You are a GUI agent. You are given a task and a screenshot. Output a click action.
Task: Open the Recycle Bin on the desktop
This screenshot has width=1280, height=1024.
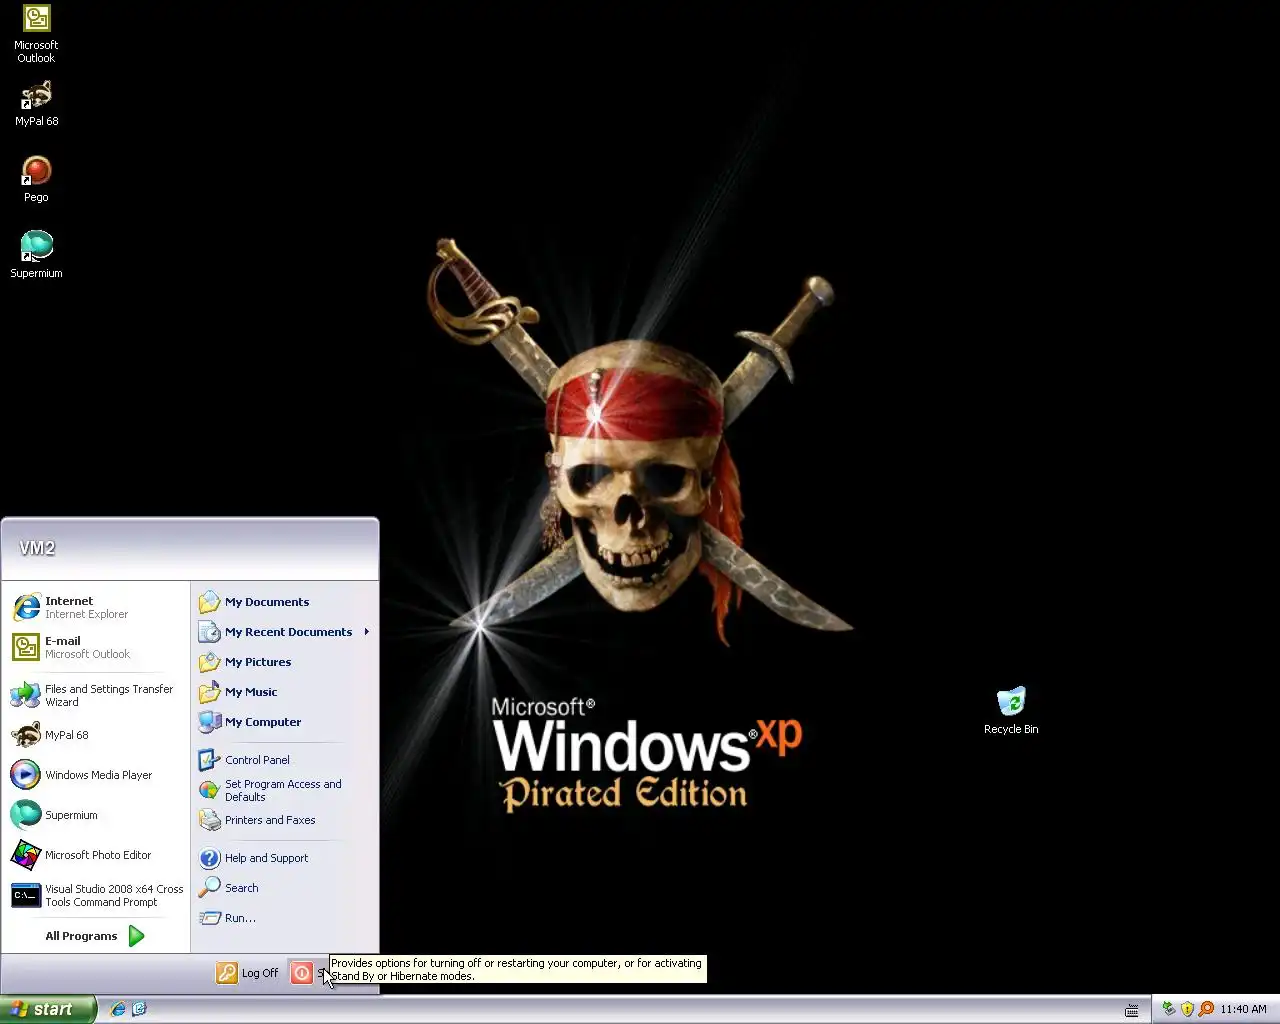tap(1011, 711)
